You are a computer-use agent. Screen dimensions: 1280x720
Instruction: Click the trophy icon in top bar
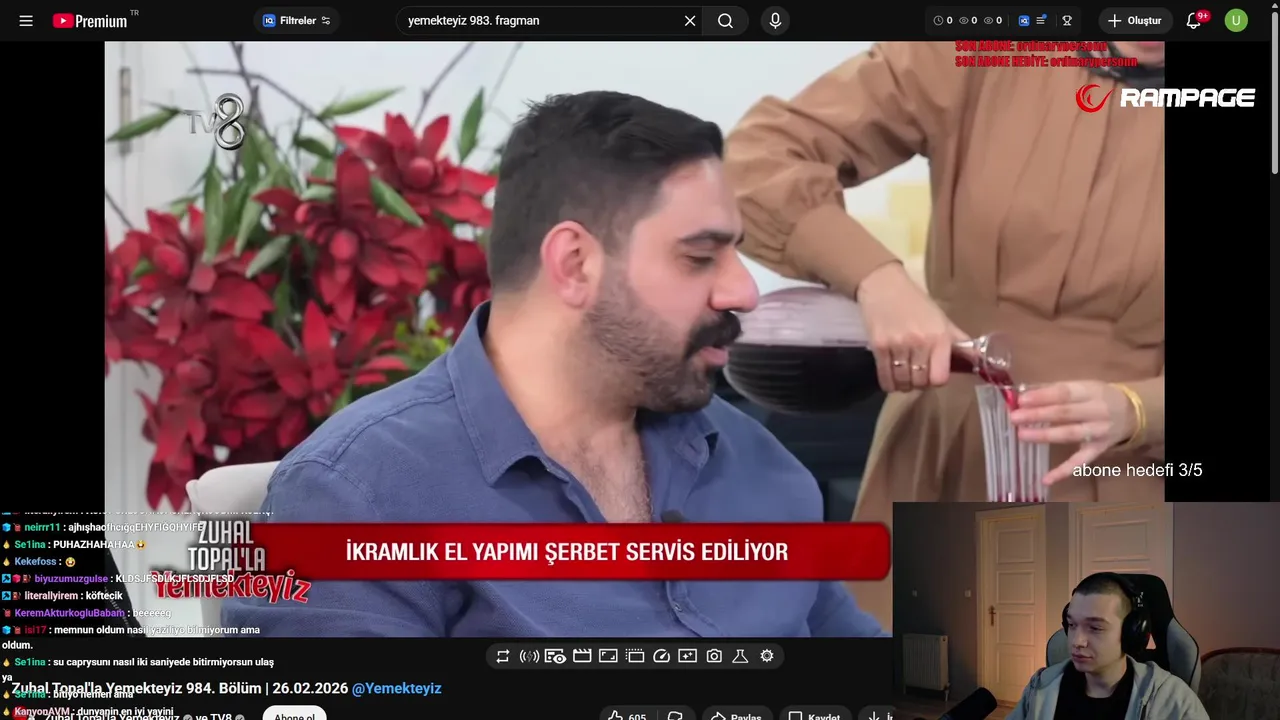(x=1067, y=21)
